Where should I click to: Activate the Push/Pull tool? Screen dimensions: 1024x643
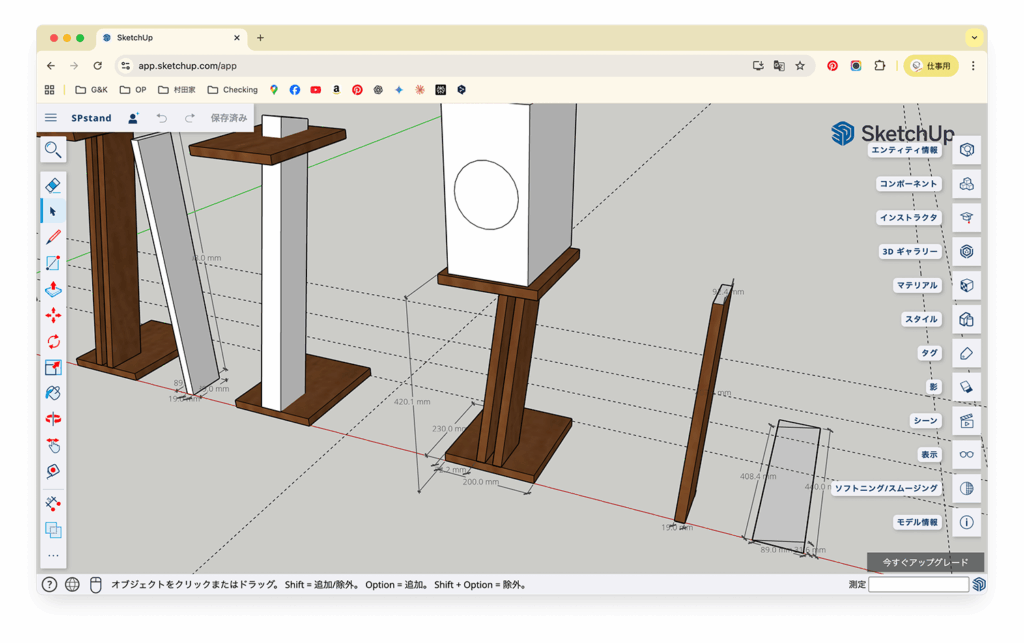point(53,289)
